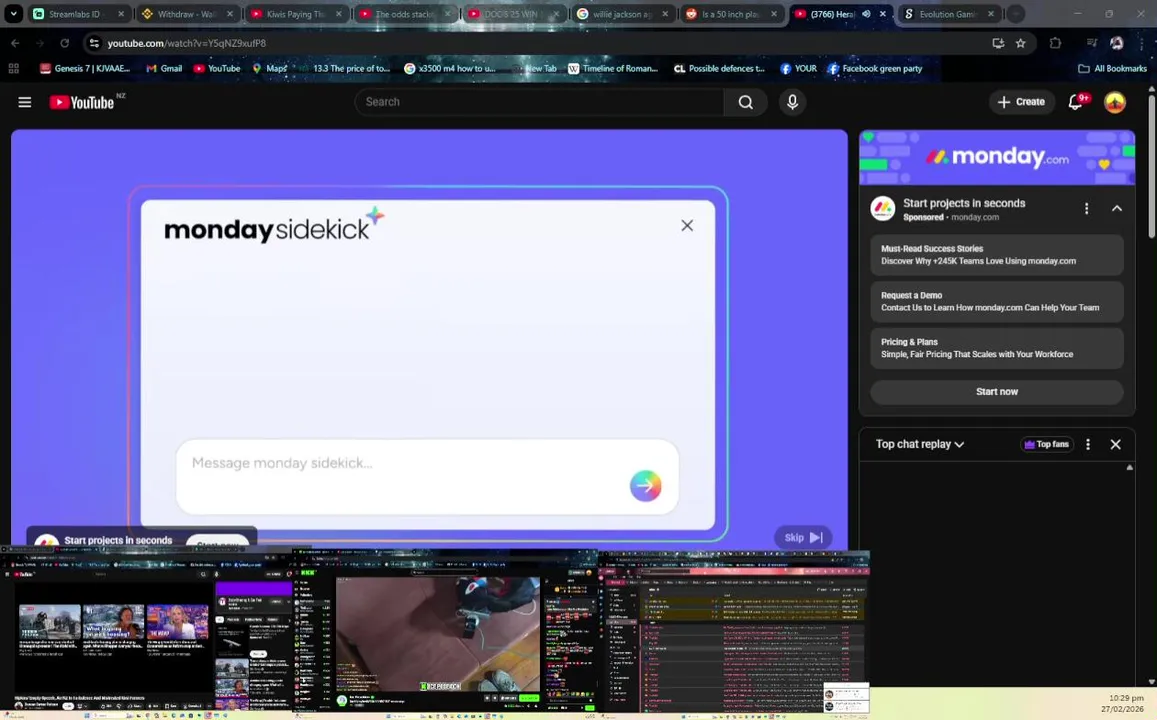Click the address bar URL
This screenshot has height=720, width=1157.
[187, 43]
